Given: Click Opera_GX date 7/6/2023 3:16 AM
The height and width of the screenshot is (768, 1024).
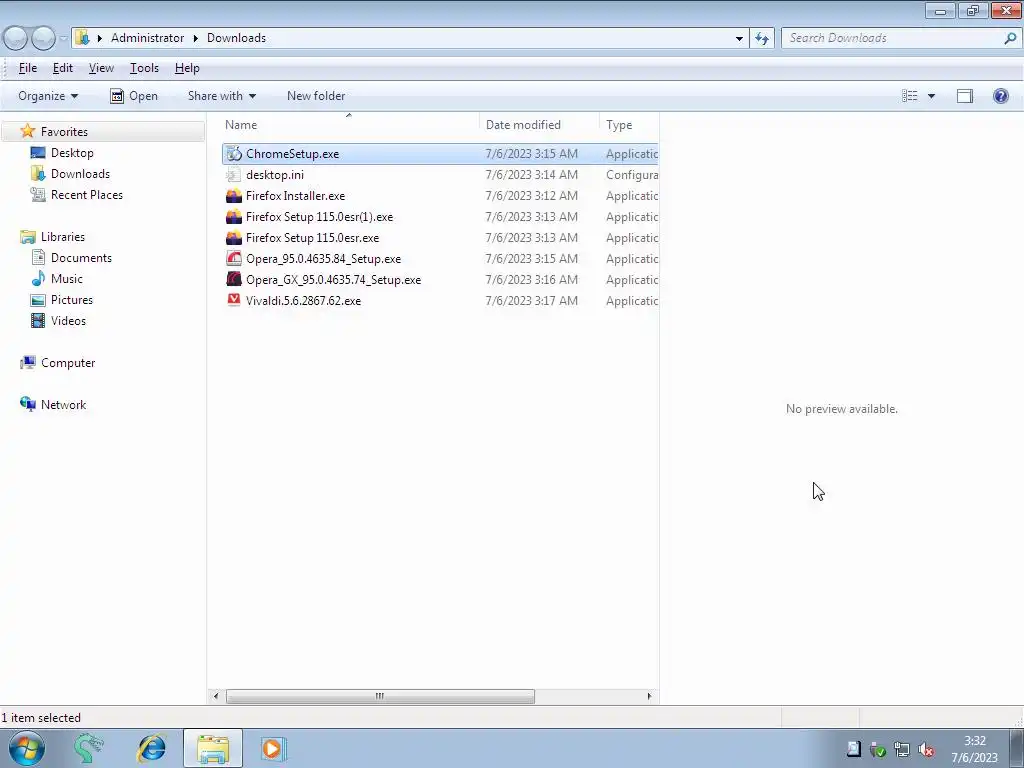Looking at the screenshot, I should click(x=532, y=280).
